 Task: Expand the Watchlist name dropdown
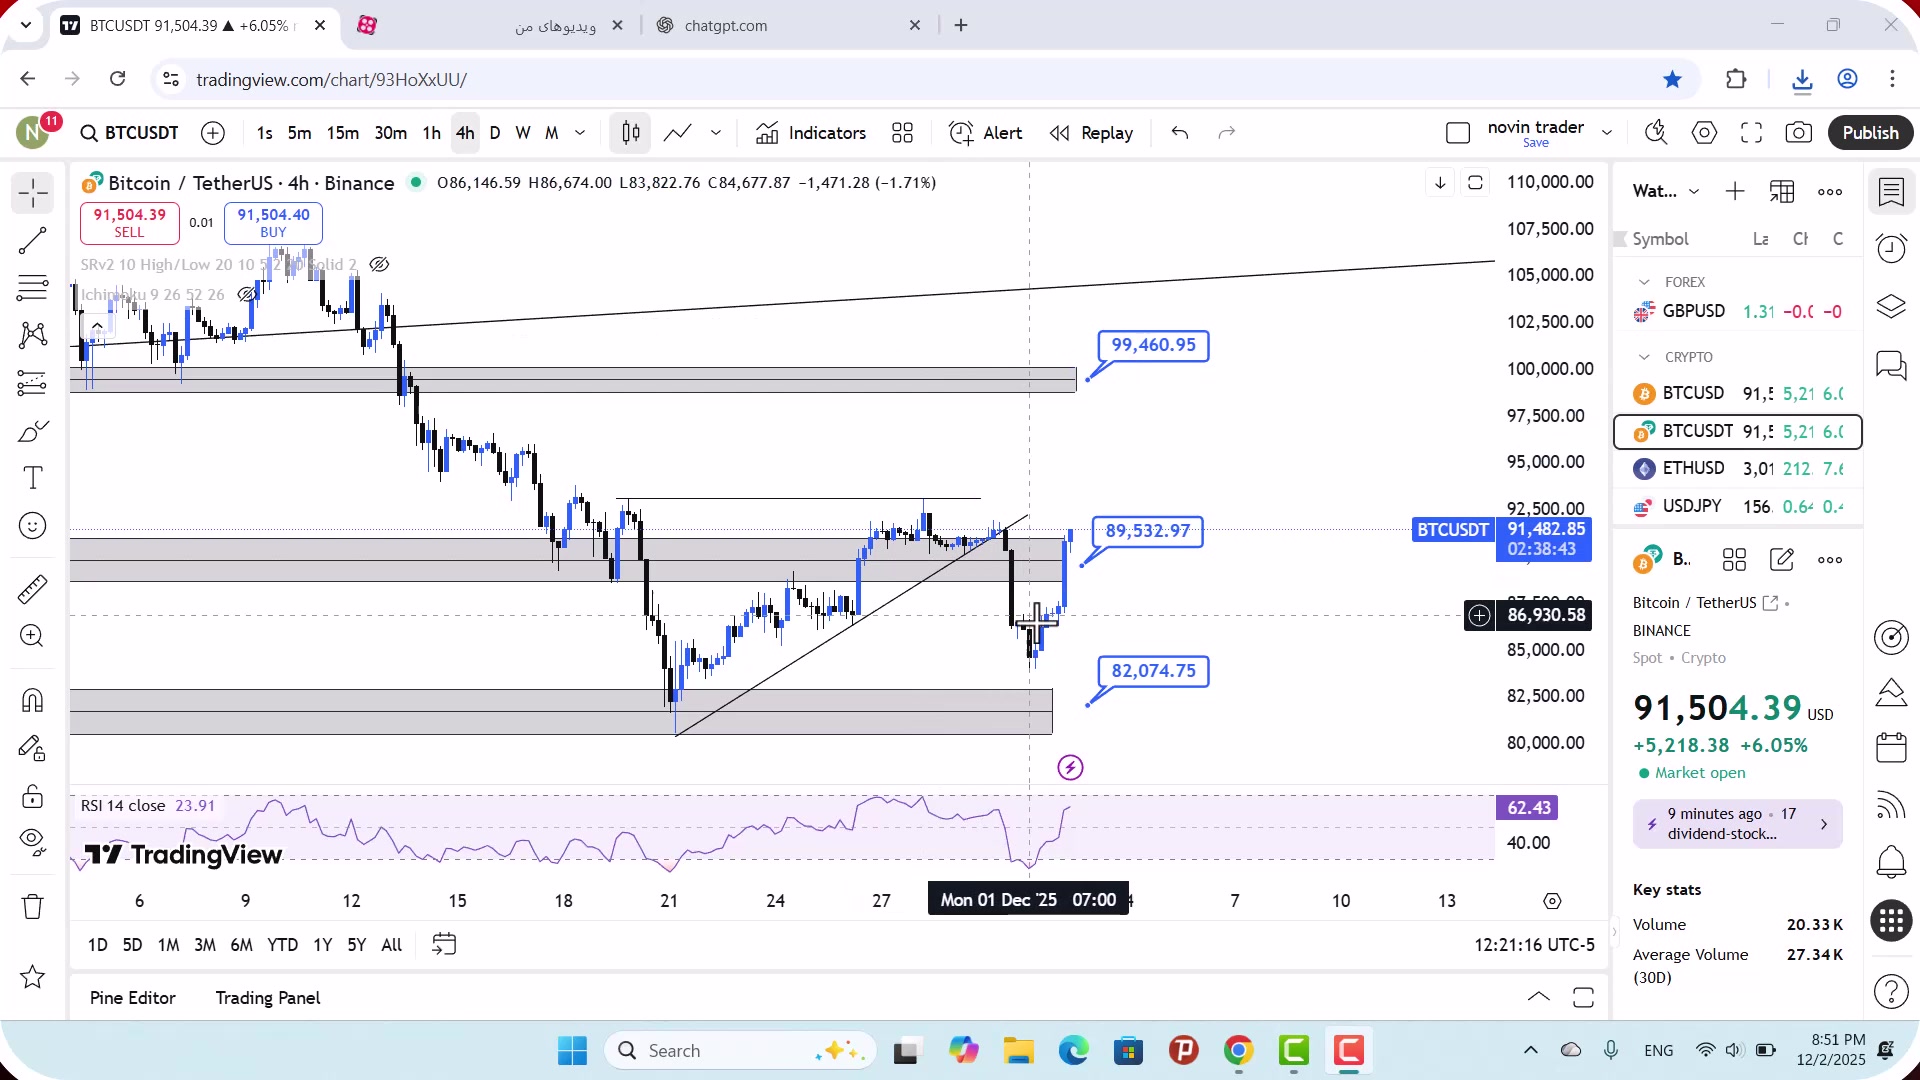click(x=1694, y=192)
